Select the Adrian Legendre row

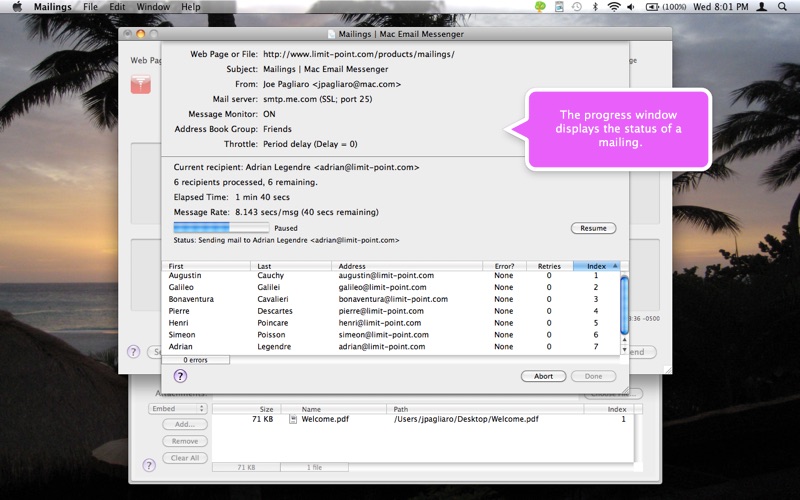pos(391,346)
